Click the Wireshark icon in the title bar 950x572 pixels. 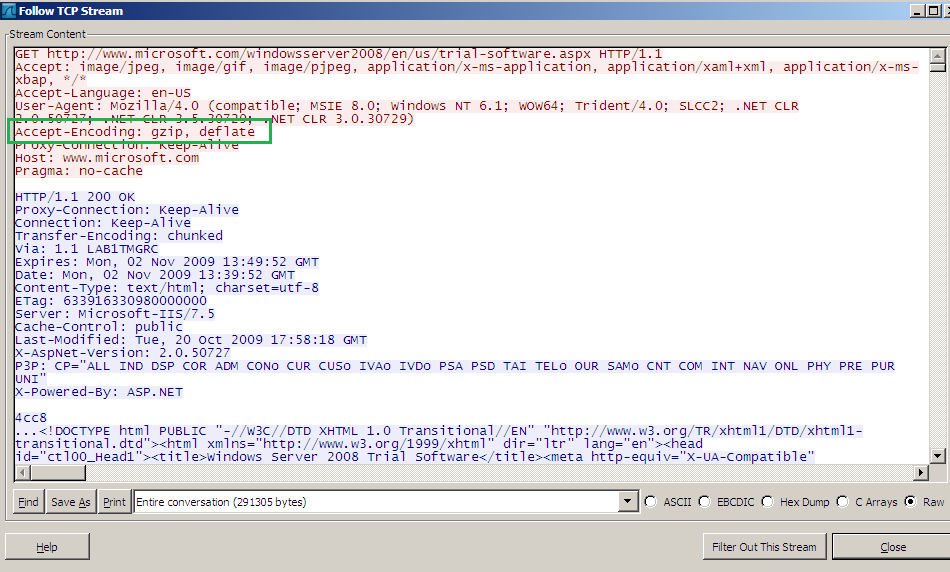tap(9, 10)
